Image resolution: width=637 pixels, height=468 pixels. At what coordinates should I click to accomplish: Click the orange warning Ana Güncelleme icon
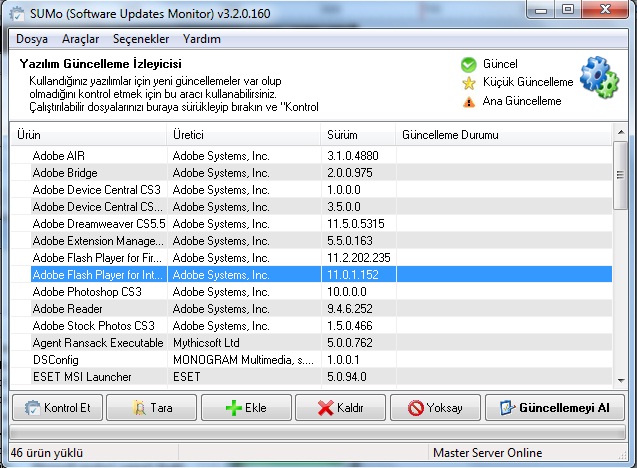468,102
